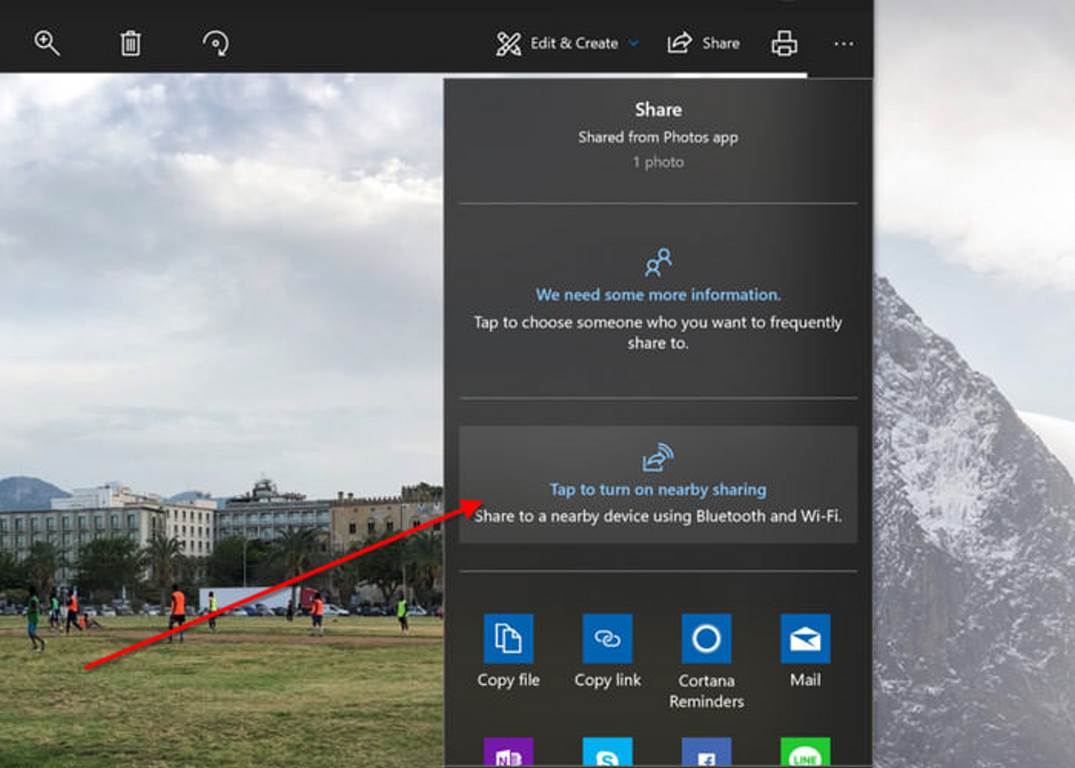Click the Share toolbar button
Screen dimensions: 1075x768
703,43
